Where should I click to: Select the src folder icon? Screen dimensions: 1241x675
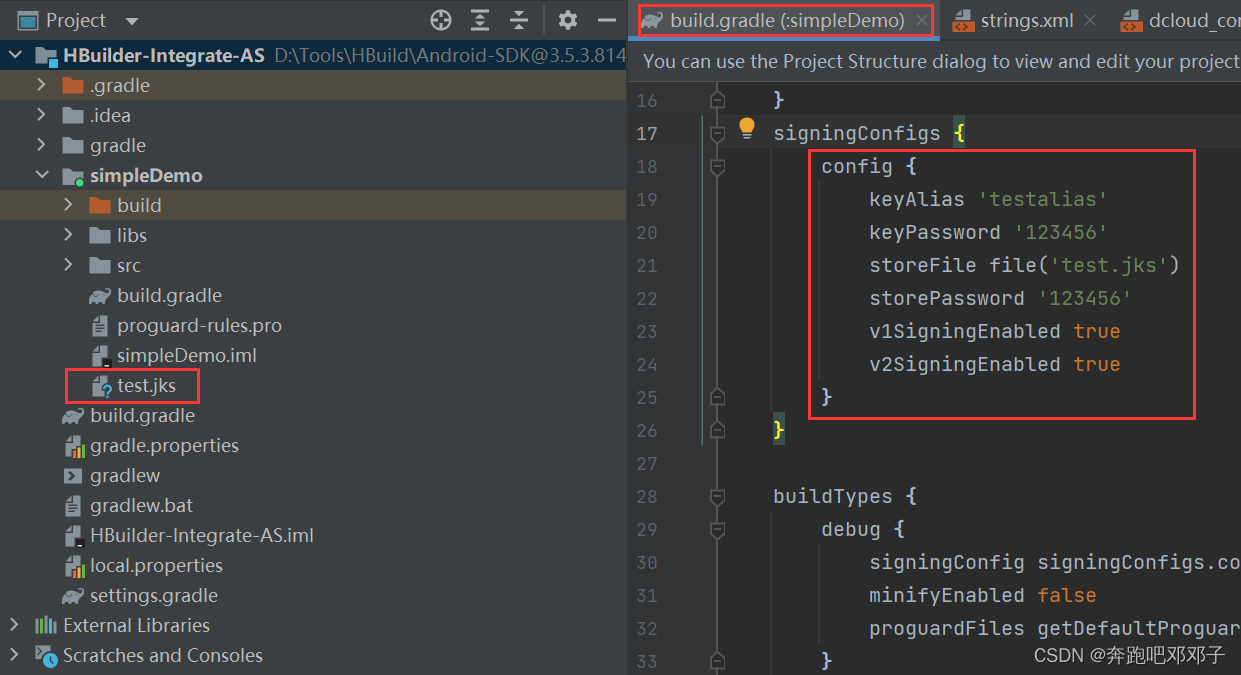[x=99, y=265]
